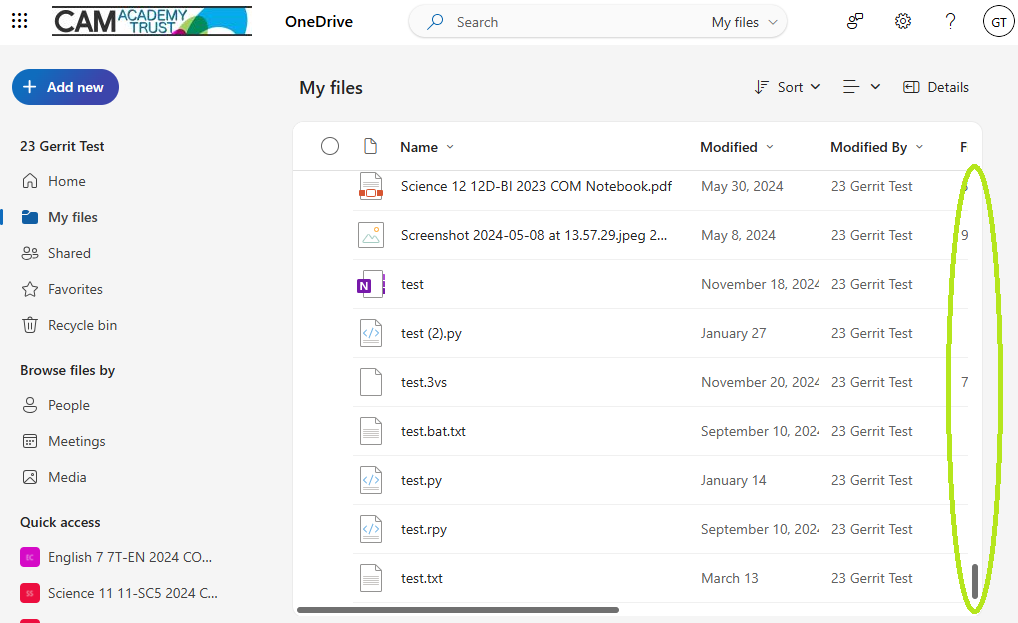
Task: Click the code icon of test.rpy
Action: pyautogui.click(x=371, y=529)
